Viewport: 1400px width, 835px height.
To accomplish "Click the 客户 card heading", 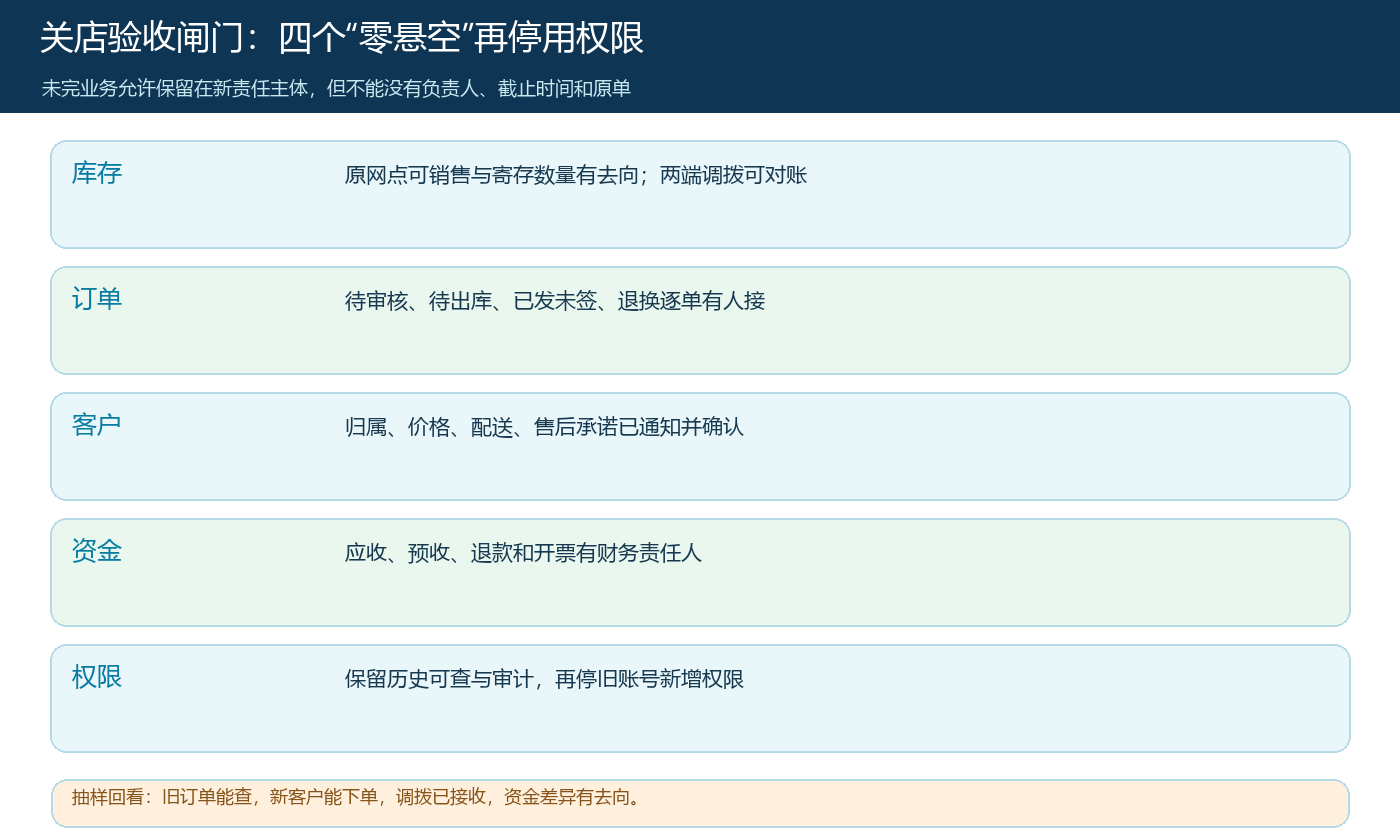I will (97, 425).
